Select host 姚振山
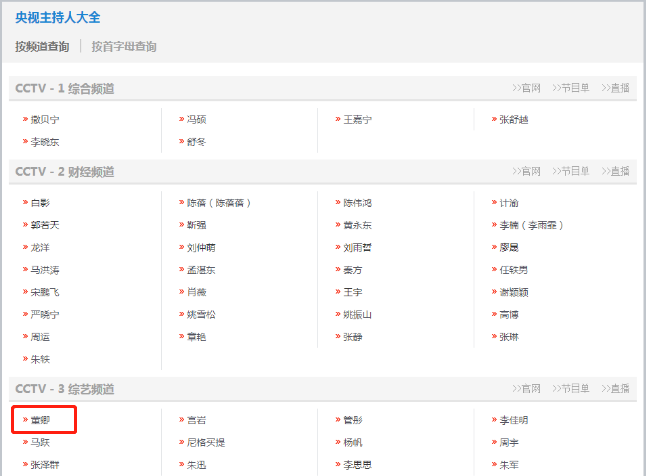Viewport: 646px width, 476px height. (x=358, y=314)
